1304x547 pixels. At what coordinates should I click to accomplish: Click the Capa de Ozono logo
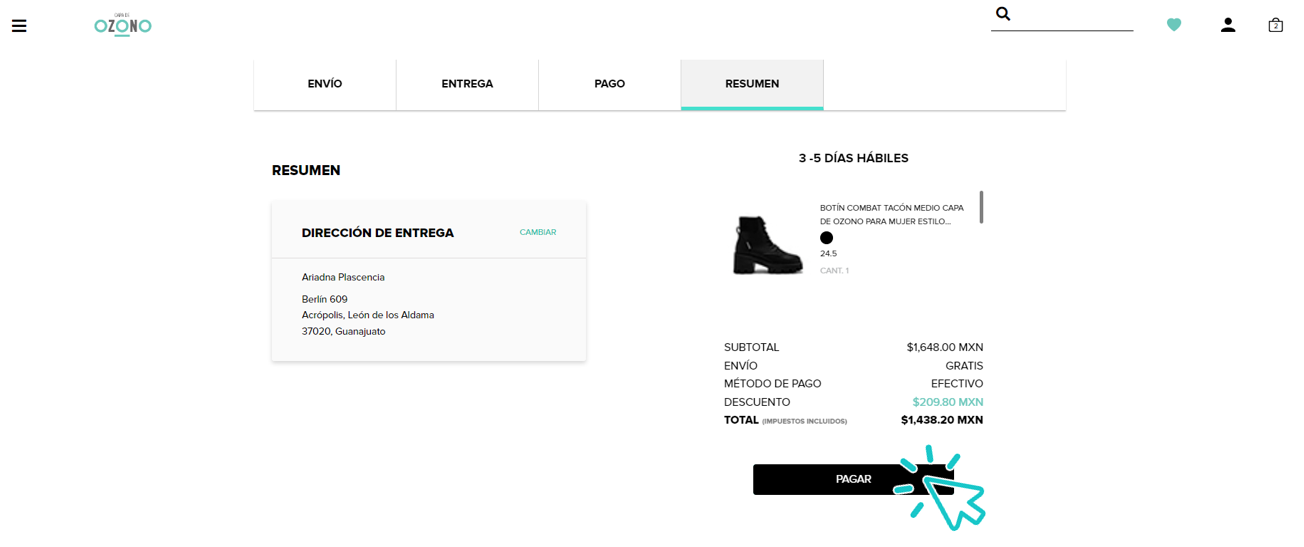(123, 25)
